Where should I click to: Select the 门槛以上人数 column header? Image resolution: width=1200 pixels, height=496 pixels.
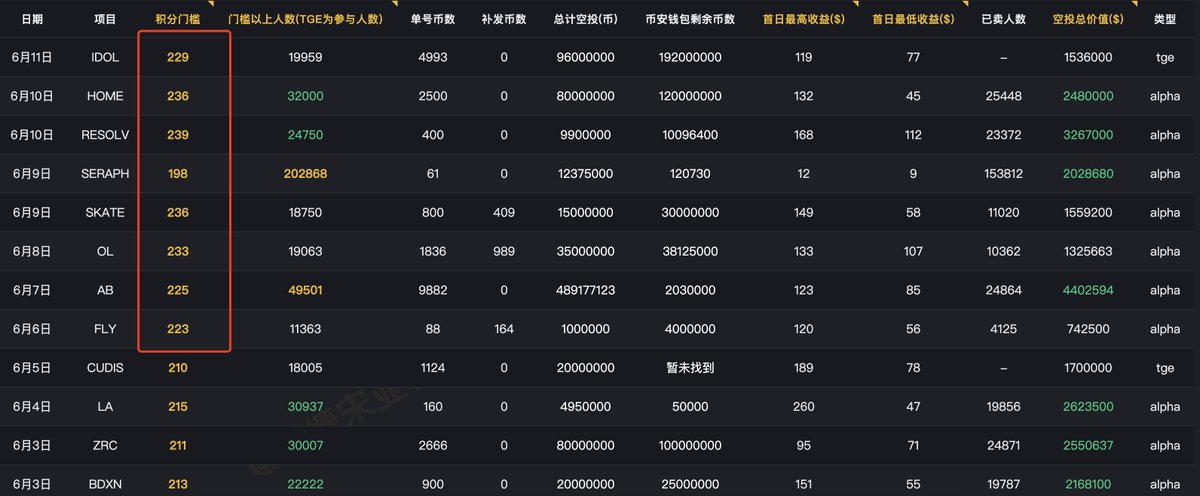(305, 19)
